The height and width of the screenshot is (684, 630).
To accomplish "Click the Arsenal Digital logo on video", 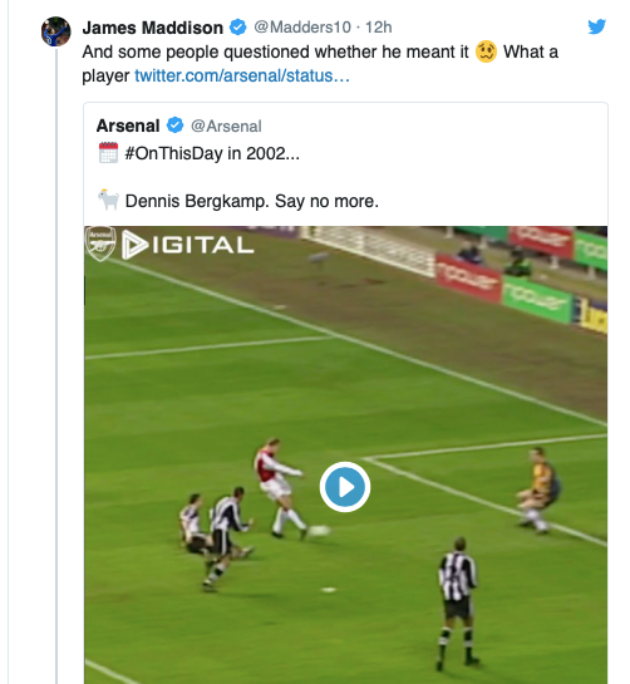I will (x=170, y=244).
